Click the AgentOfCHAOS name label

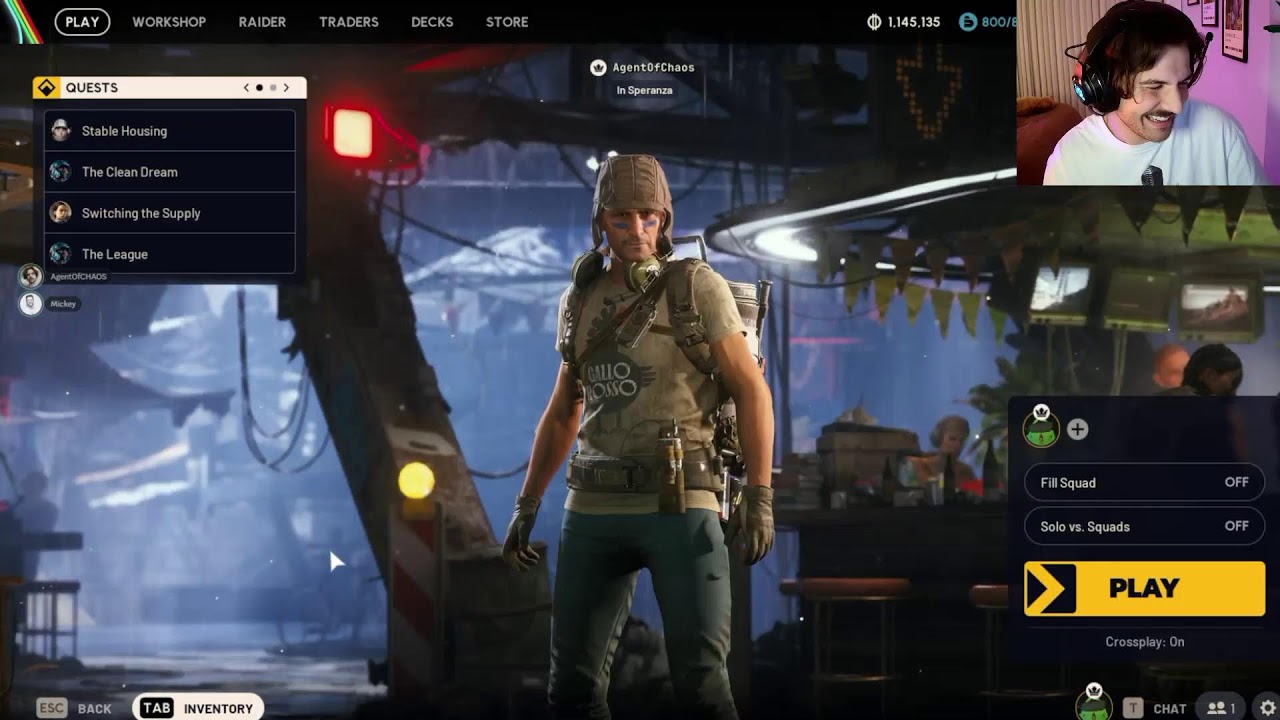[78, 277]
